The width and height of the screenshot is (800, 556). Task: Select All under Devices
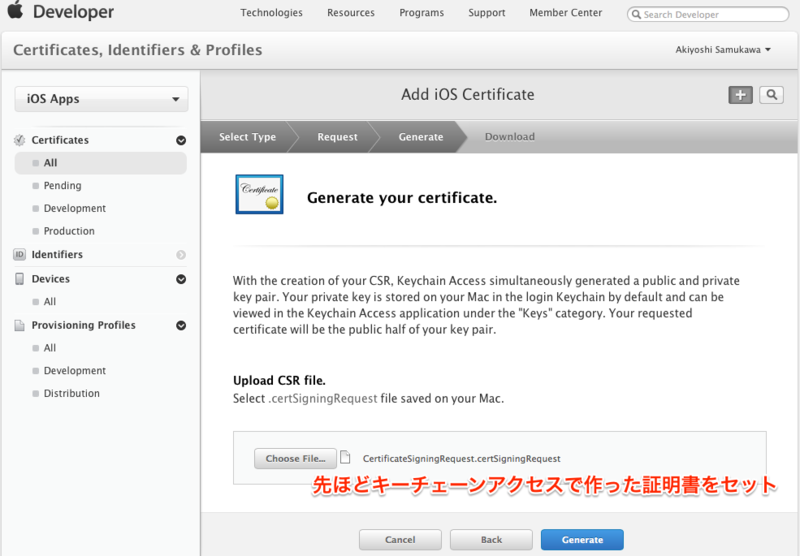(x=49, y=301)
